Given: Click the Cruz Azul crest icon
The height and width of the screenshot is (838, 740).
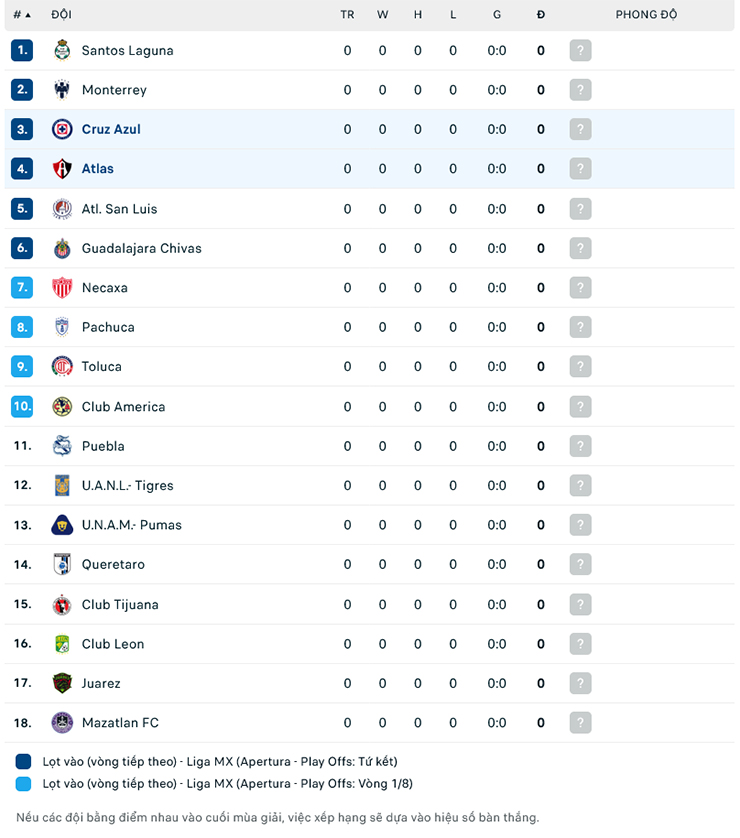Looking at the screenshot, I should tap(62, 129).
